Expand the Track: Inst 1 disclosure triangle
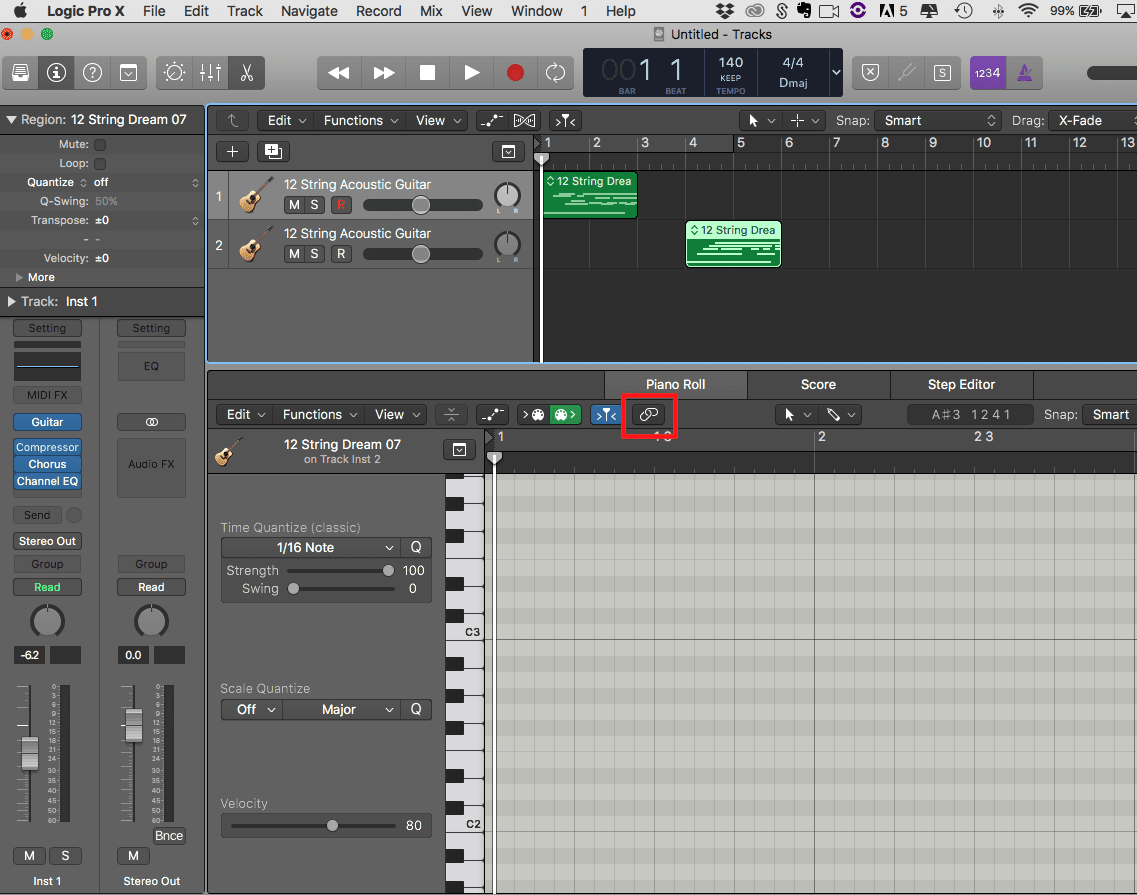Viewport: 1137px width, 895px height. [12, 301]
